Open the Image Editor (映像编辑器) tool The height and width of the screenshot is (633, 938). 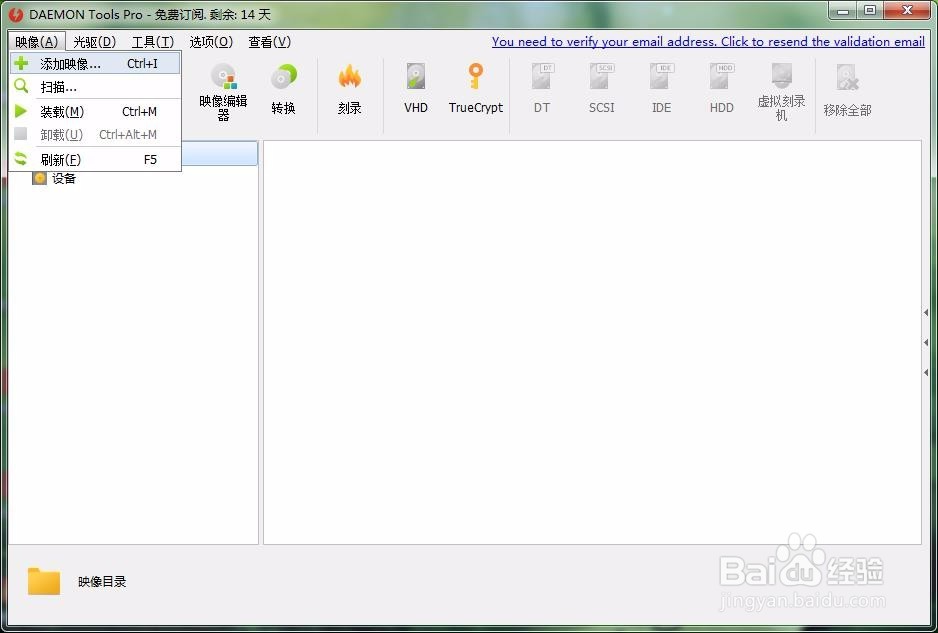click(x=224, y=93)
